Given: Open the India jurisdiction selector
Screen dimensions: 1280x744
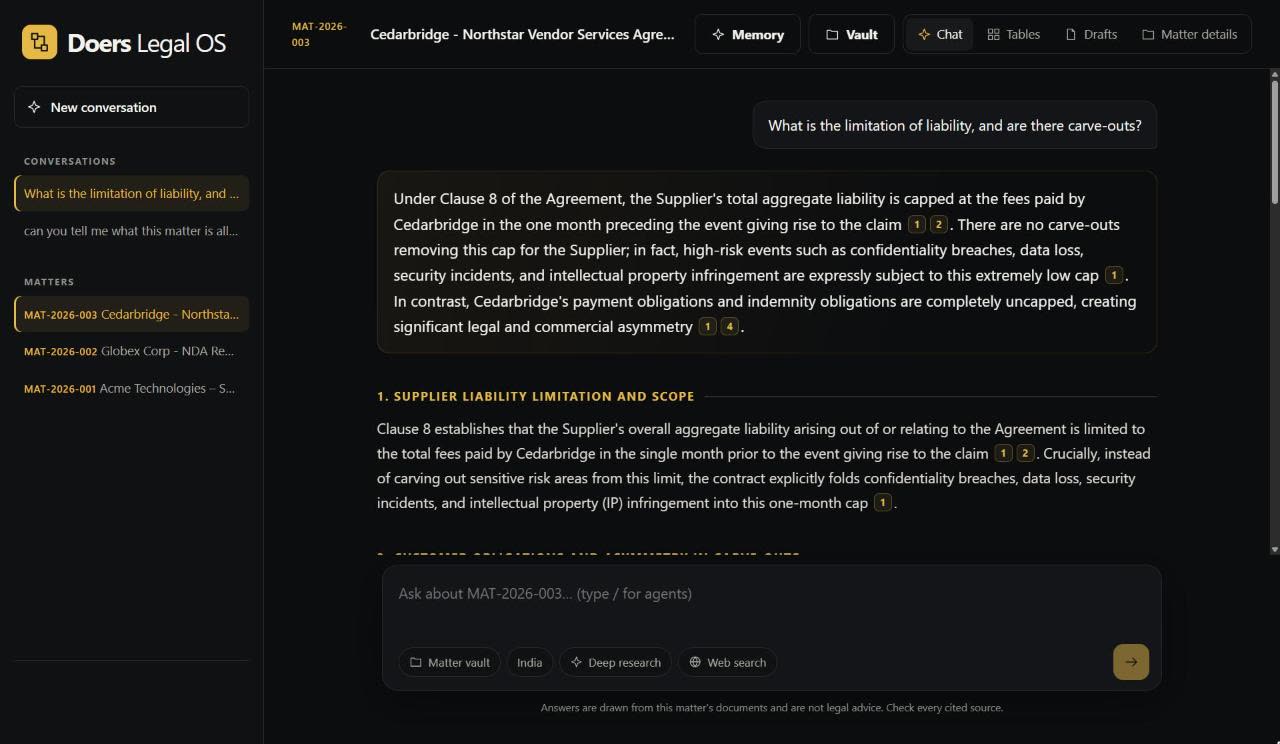Looking at the screenshot, I should (x=529, y=662).
